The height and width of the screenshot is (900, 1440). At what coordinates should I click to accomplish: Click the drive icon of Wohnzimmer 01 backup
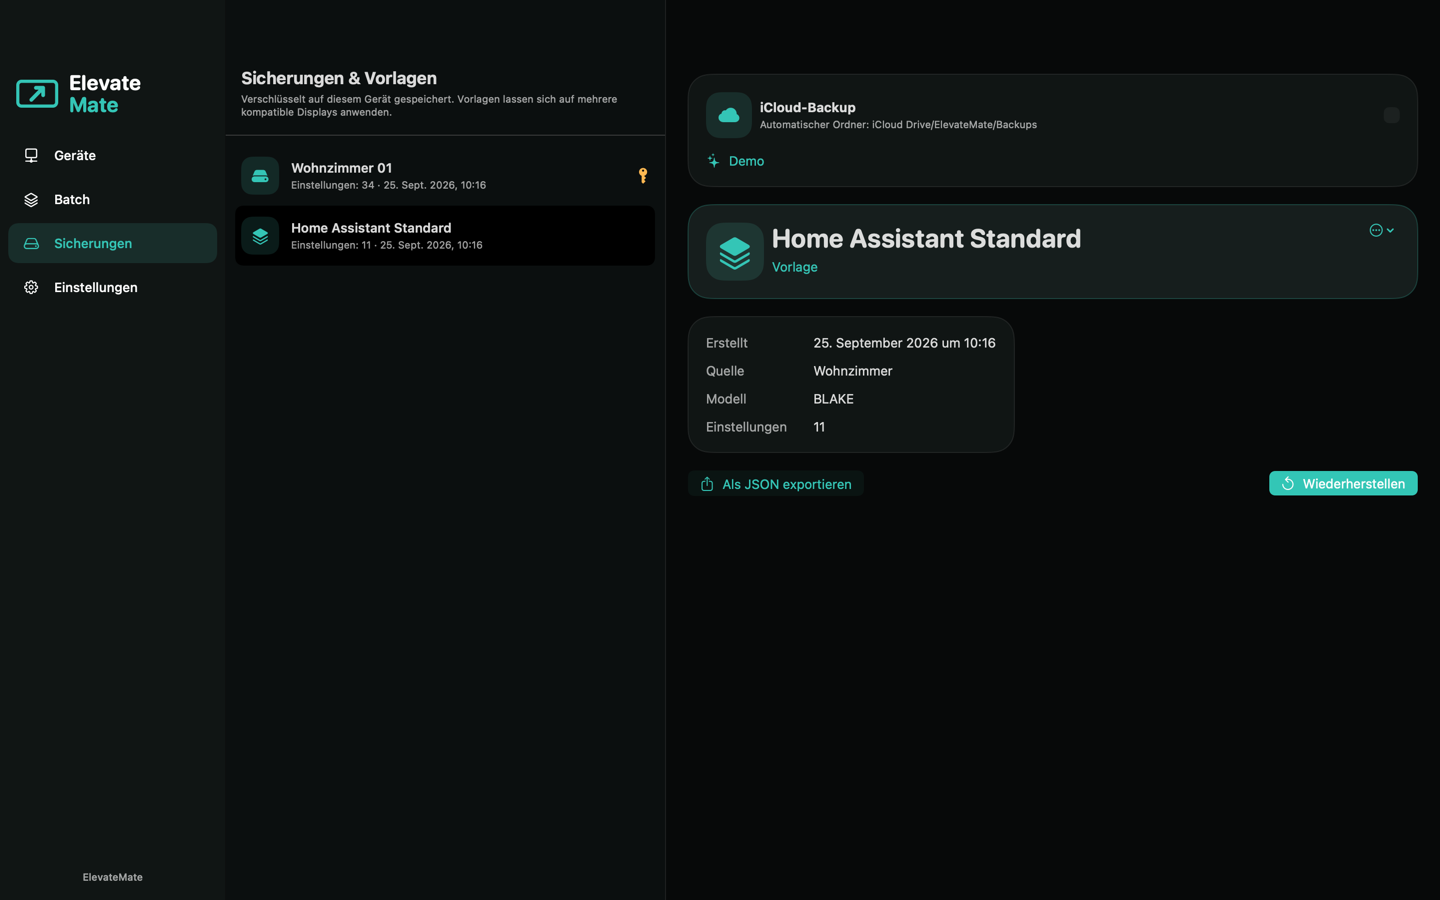260,176
